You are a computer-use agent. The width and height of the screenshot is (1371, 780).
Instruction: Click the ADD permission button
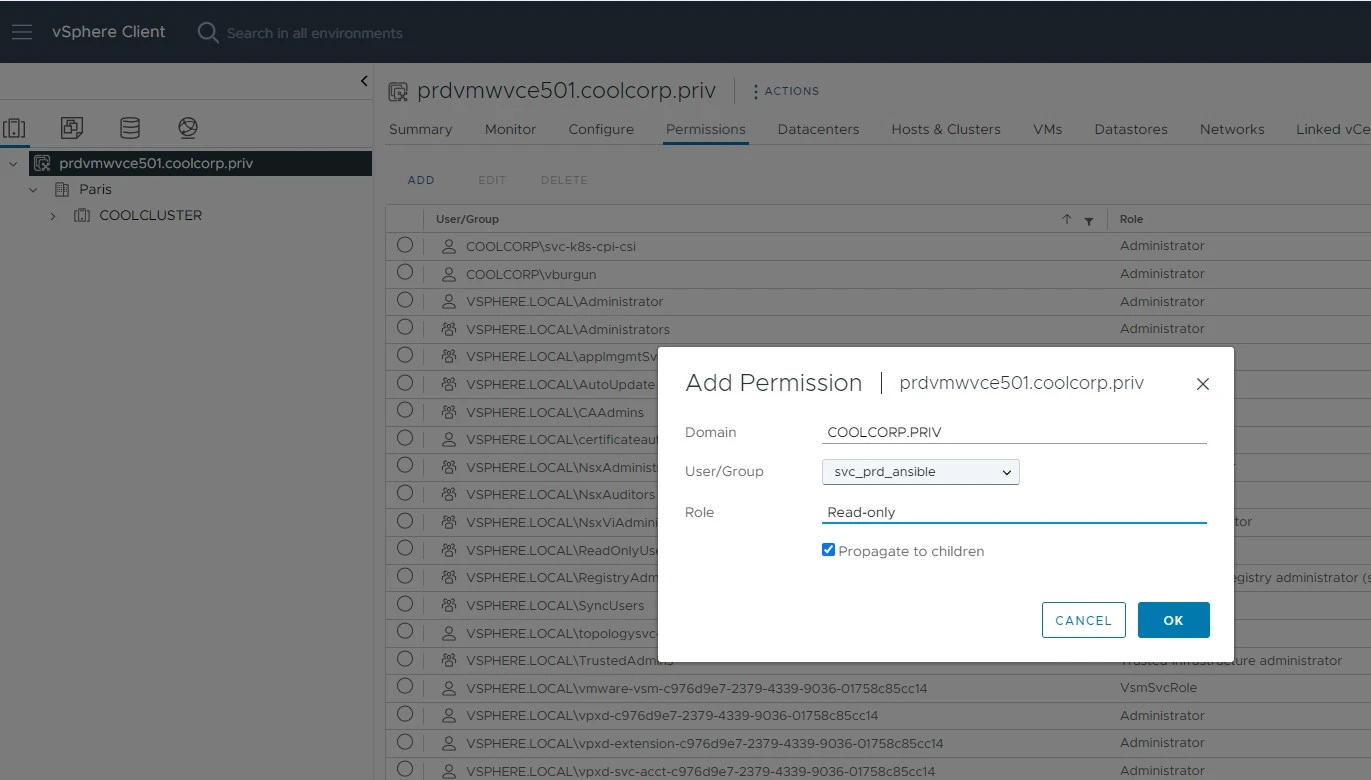pos(421,180)
